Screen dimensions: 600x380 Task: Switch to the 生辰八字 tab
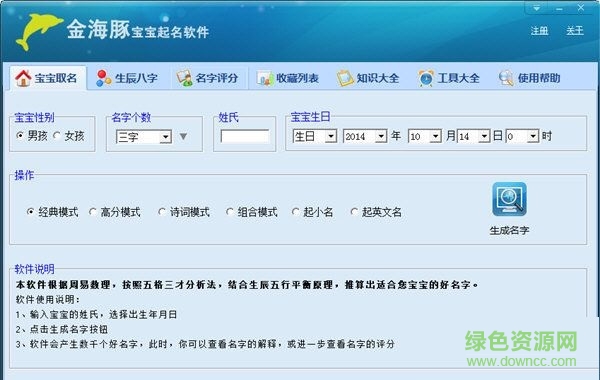pyautogui.click(x=127, y=78)
